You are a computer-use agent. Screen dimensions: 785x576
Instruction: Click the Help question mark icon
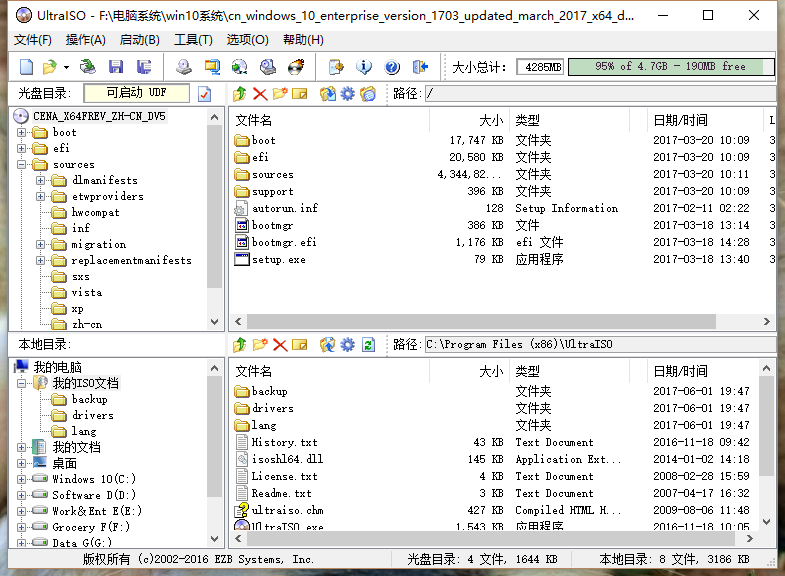click(x=392, y=67)
